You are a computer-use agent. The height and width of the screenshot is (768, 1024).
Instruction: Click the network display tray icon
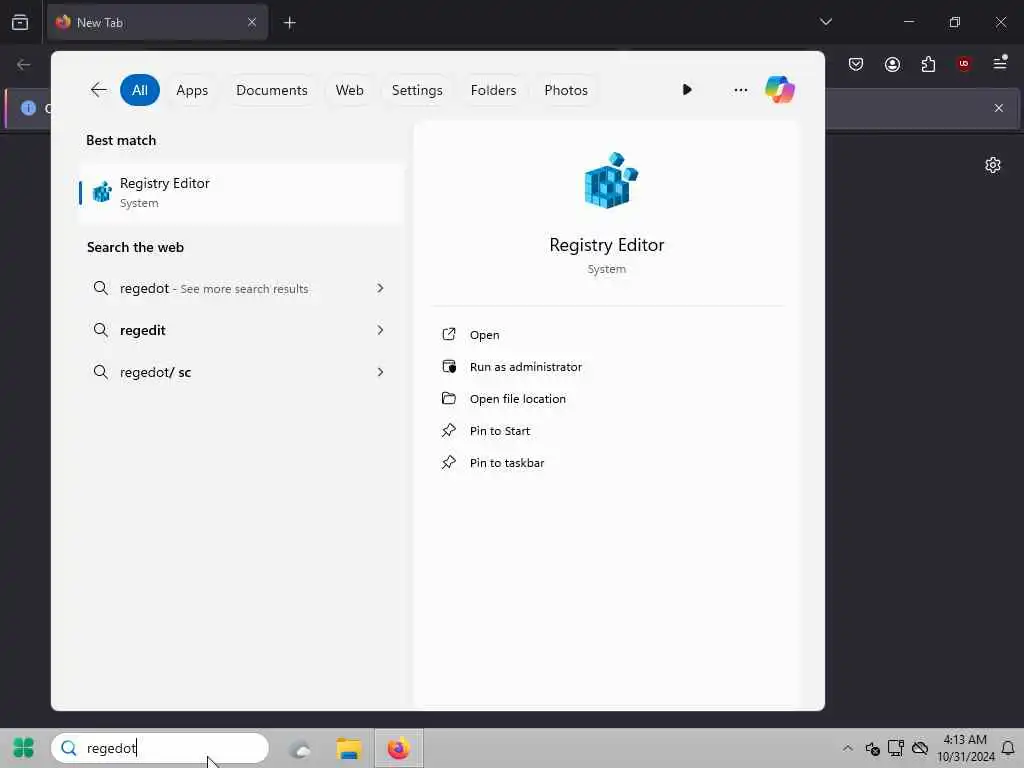click(x=896, y=748)
